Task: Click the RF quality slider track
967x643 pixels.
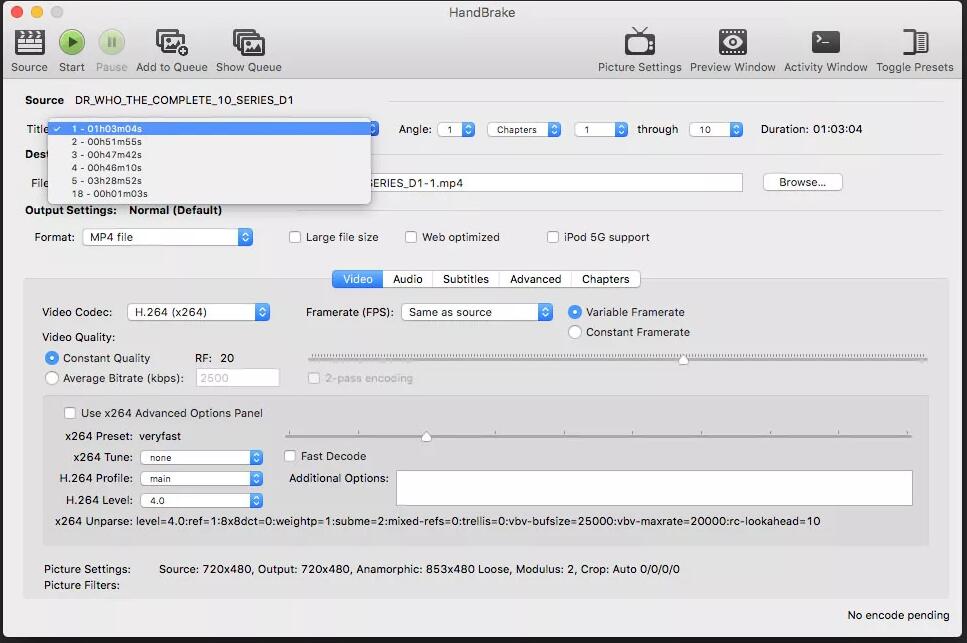Action: tap(617, 358)
